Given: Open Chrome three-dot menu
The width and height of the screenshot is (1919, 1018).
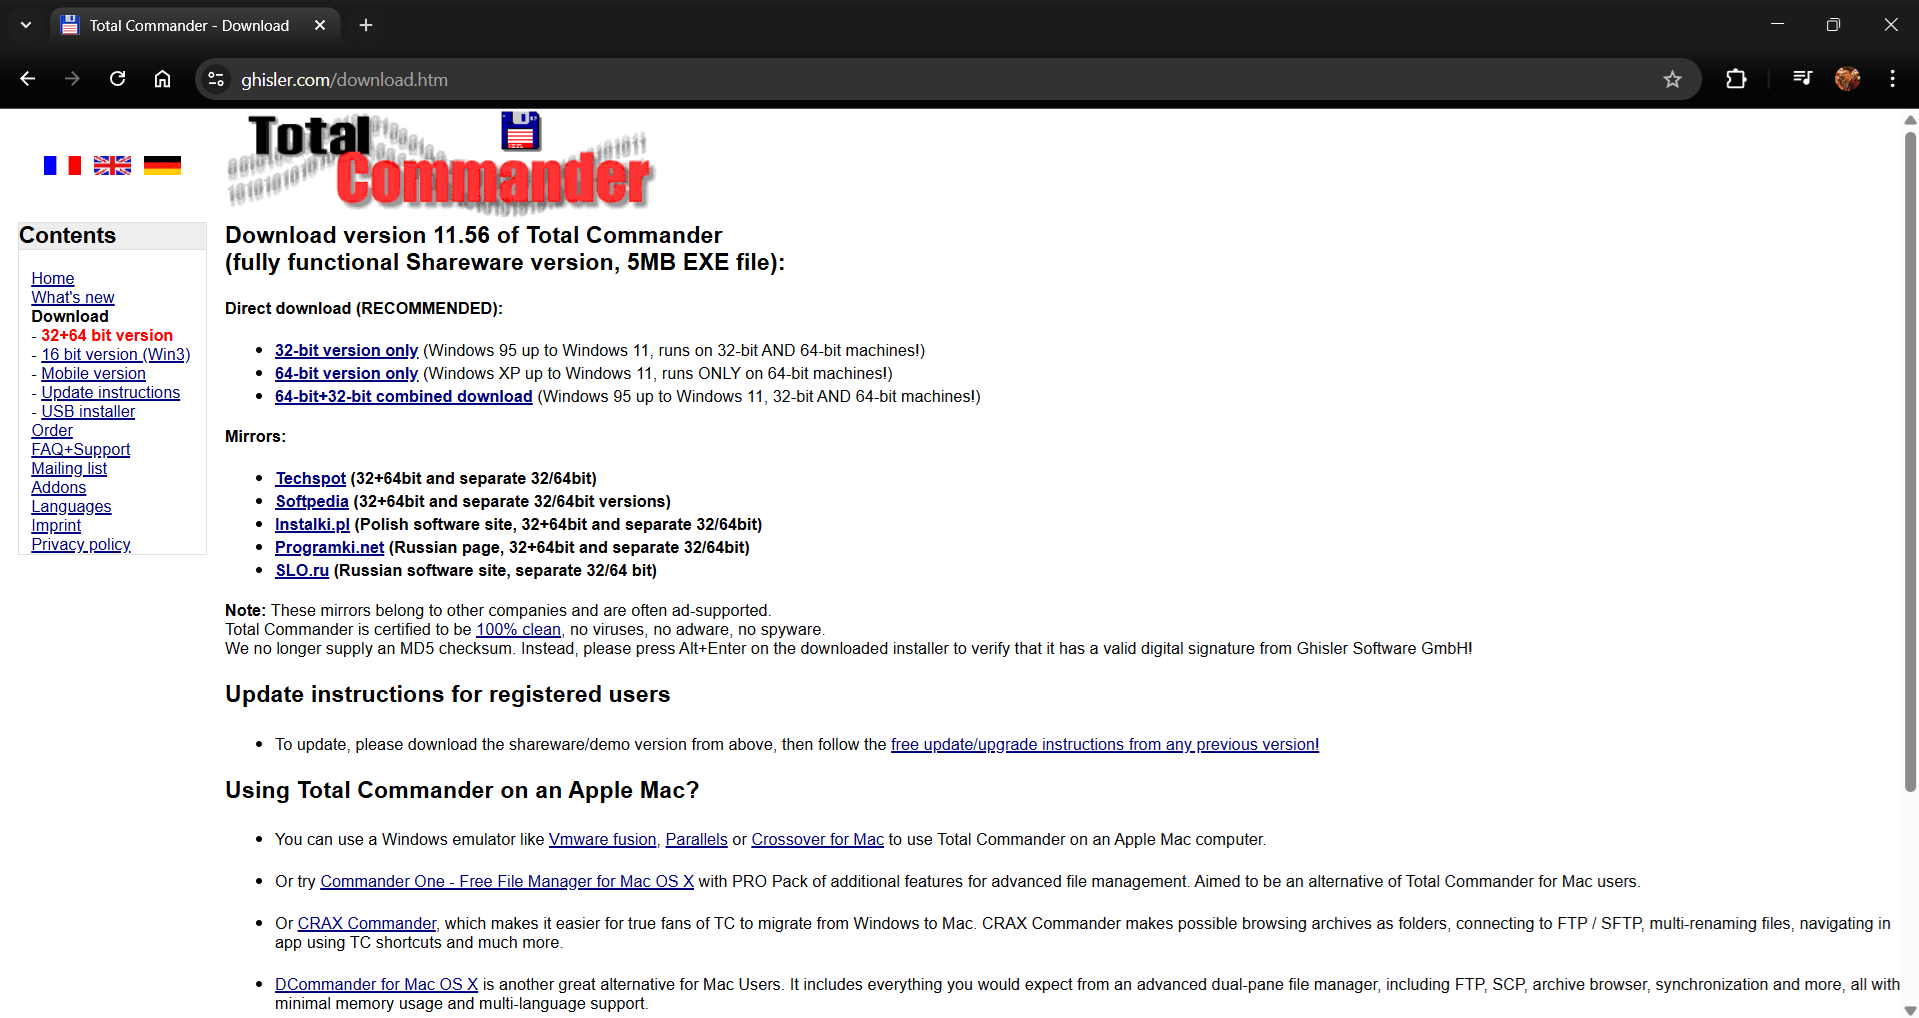Looking at the screenshot, I should [x=1892, y=79].
